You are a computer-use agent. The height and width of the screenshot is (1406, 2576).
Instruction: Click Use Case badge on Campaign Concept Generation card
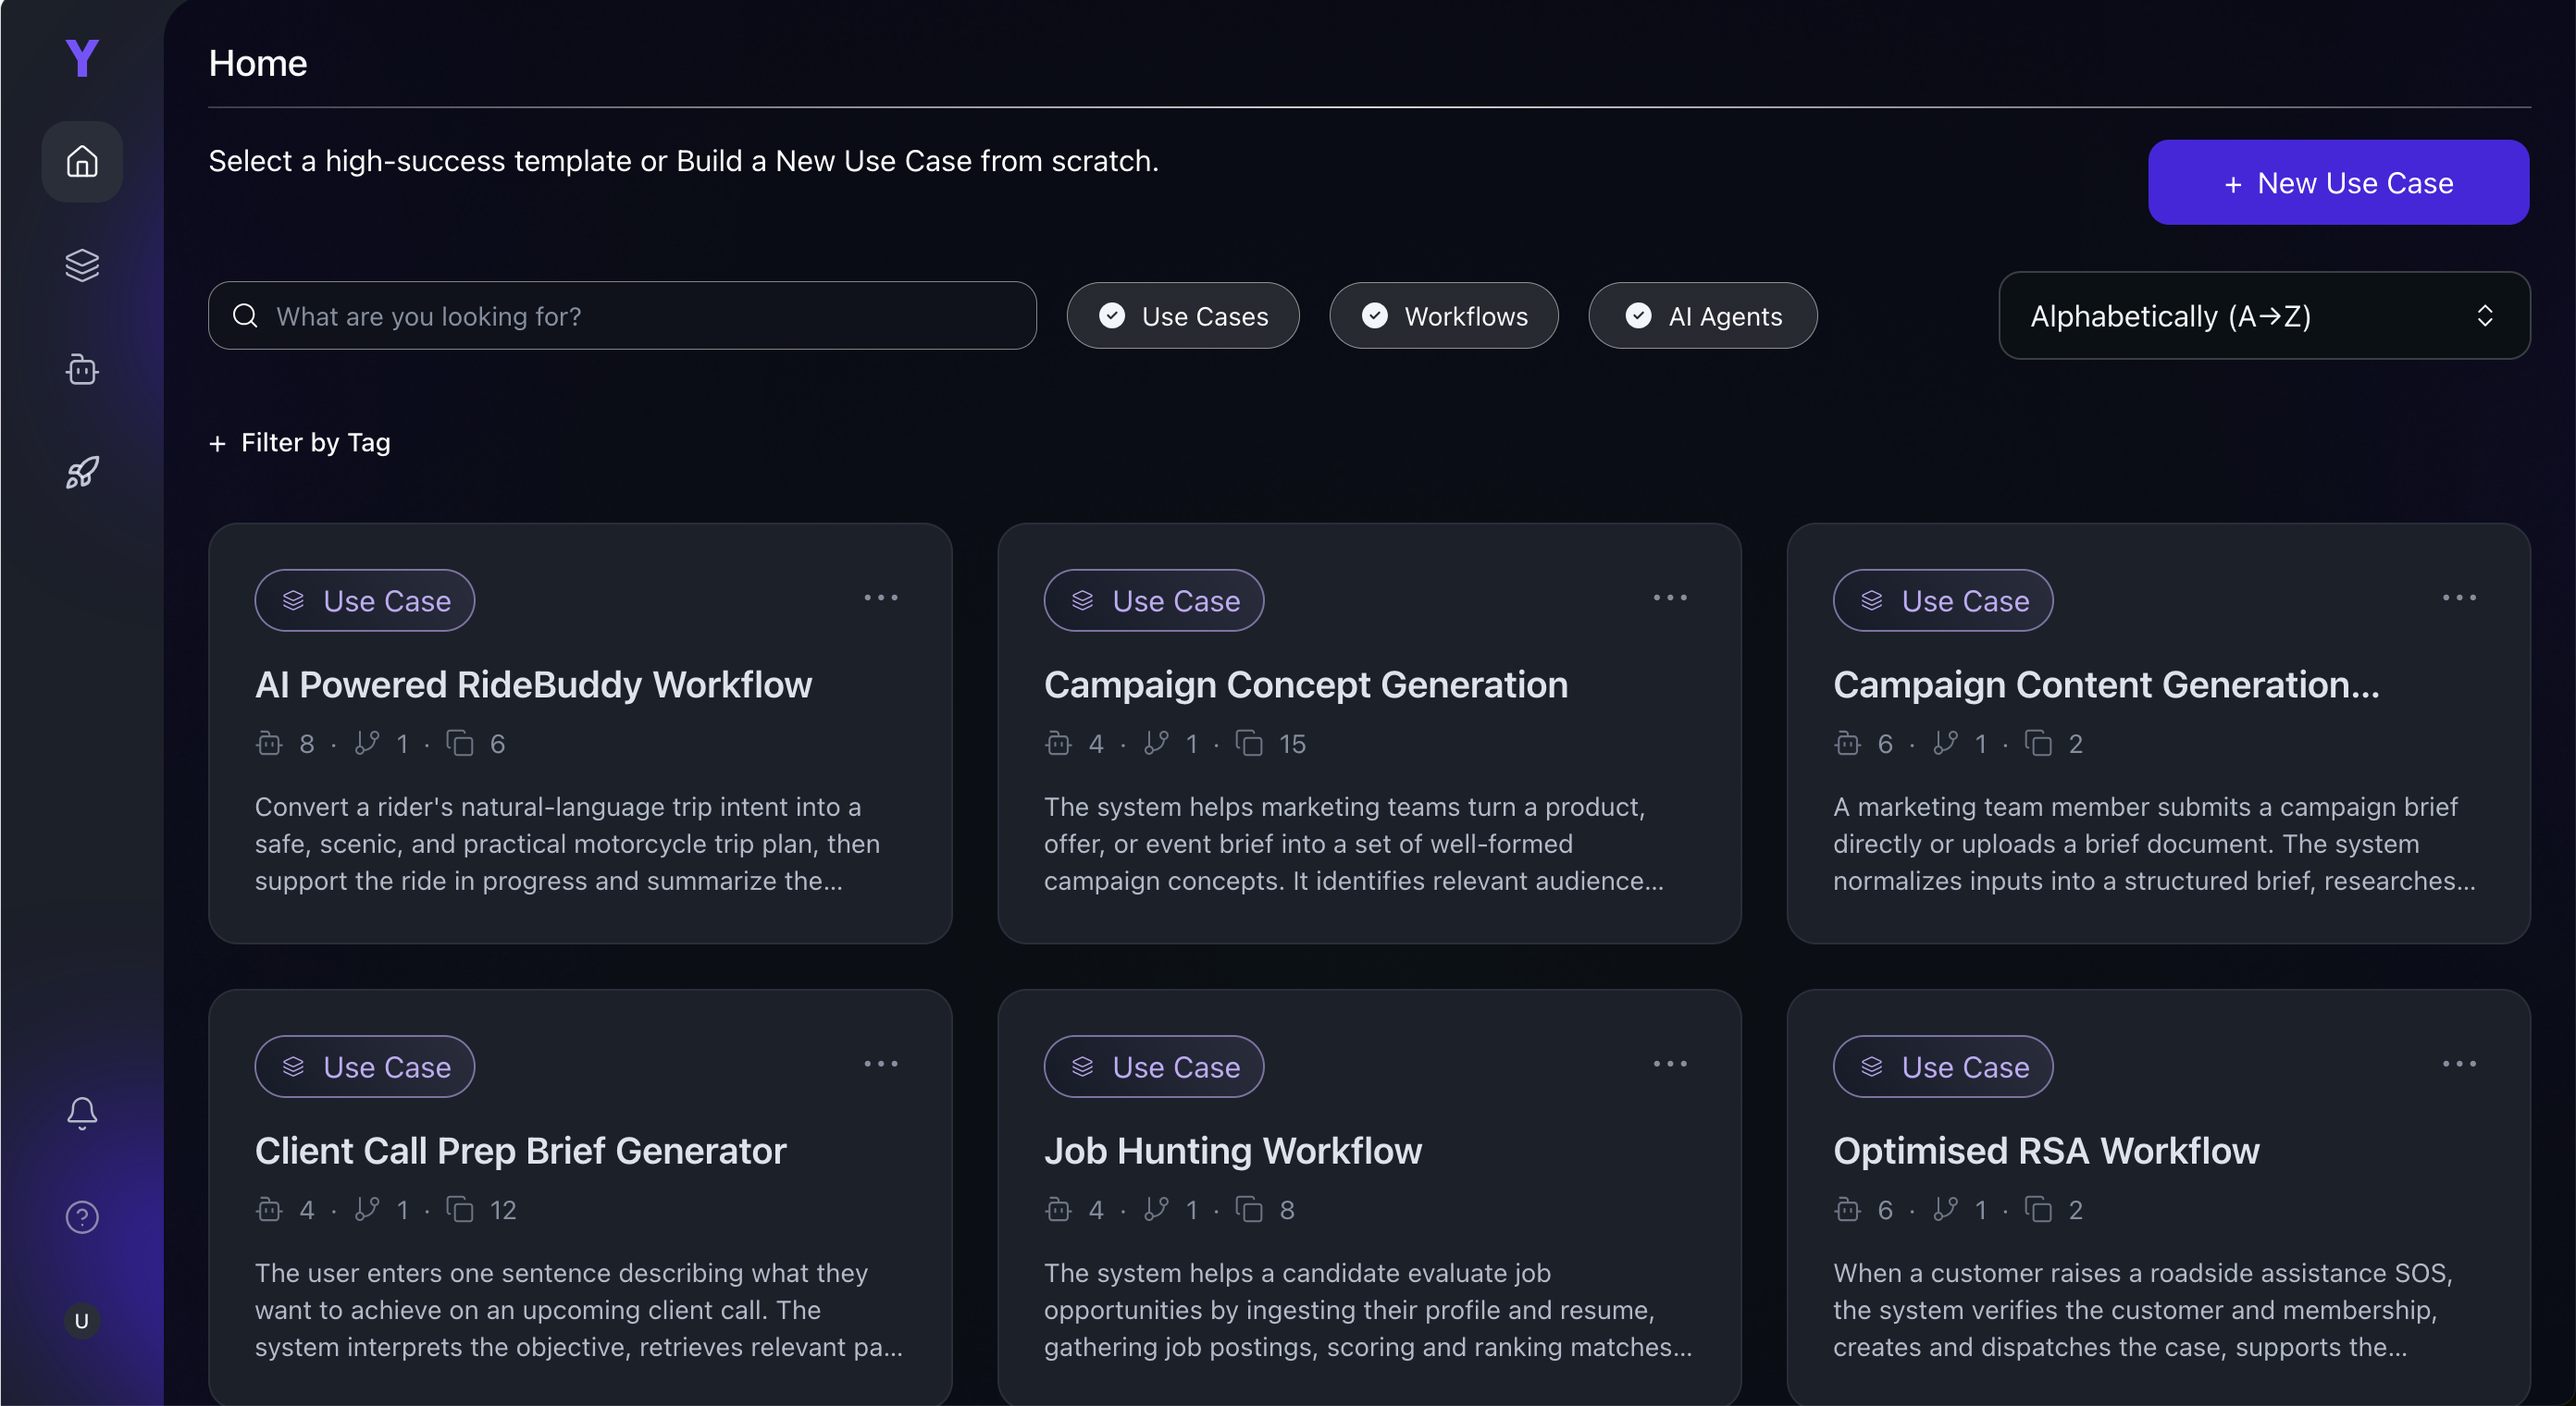(1153, 600)
